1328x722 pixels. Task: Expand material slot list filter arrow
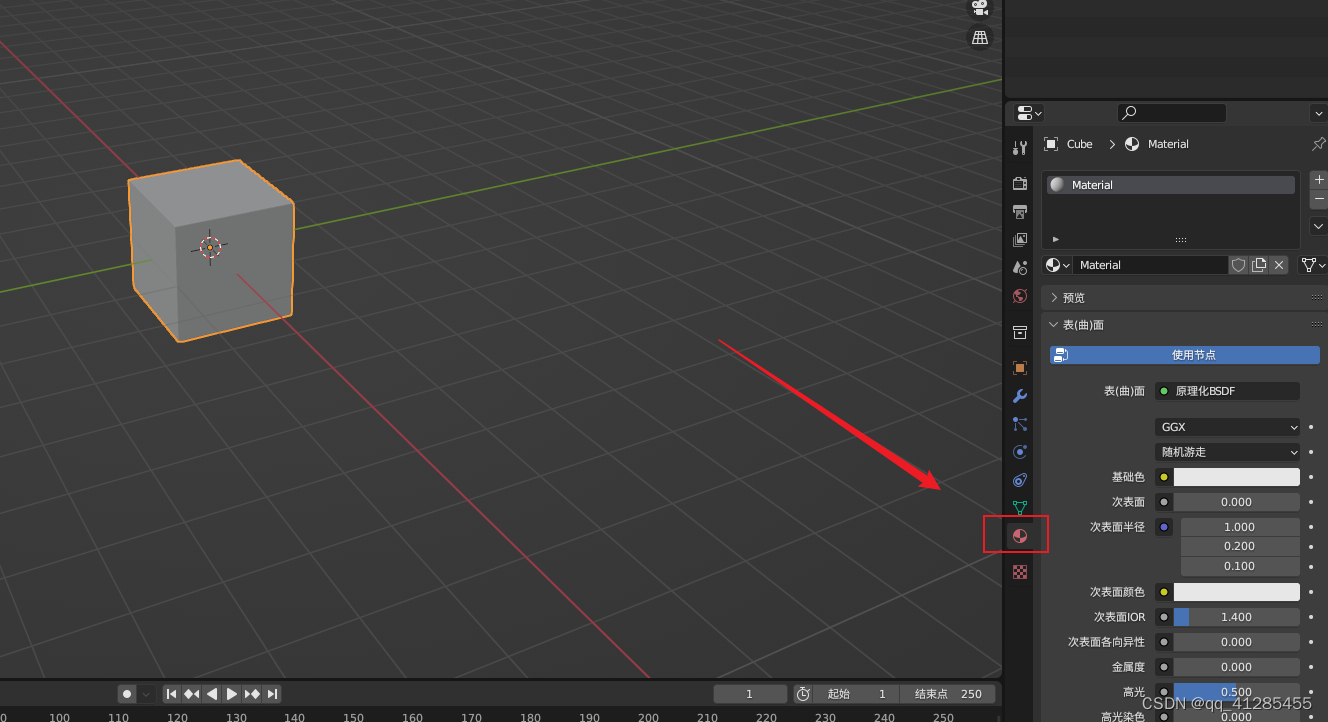(x=1056, y=239)
